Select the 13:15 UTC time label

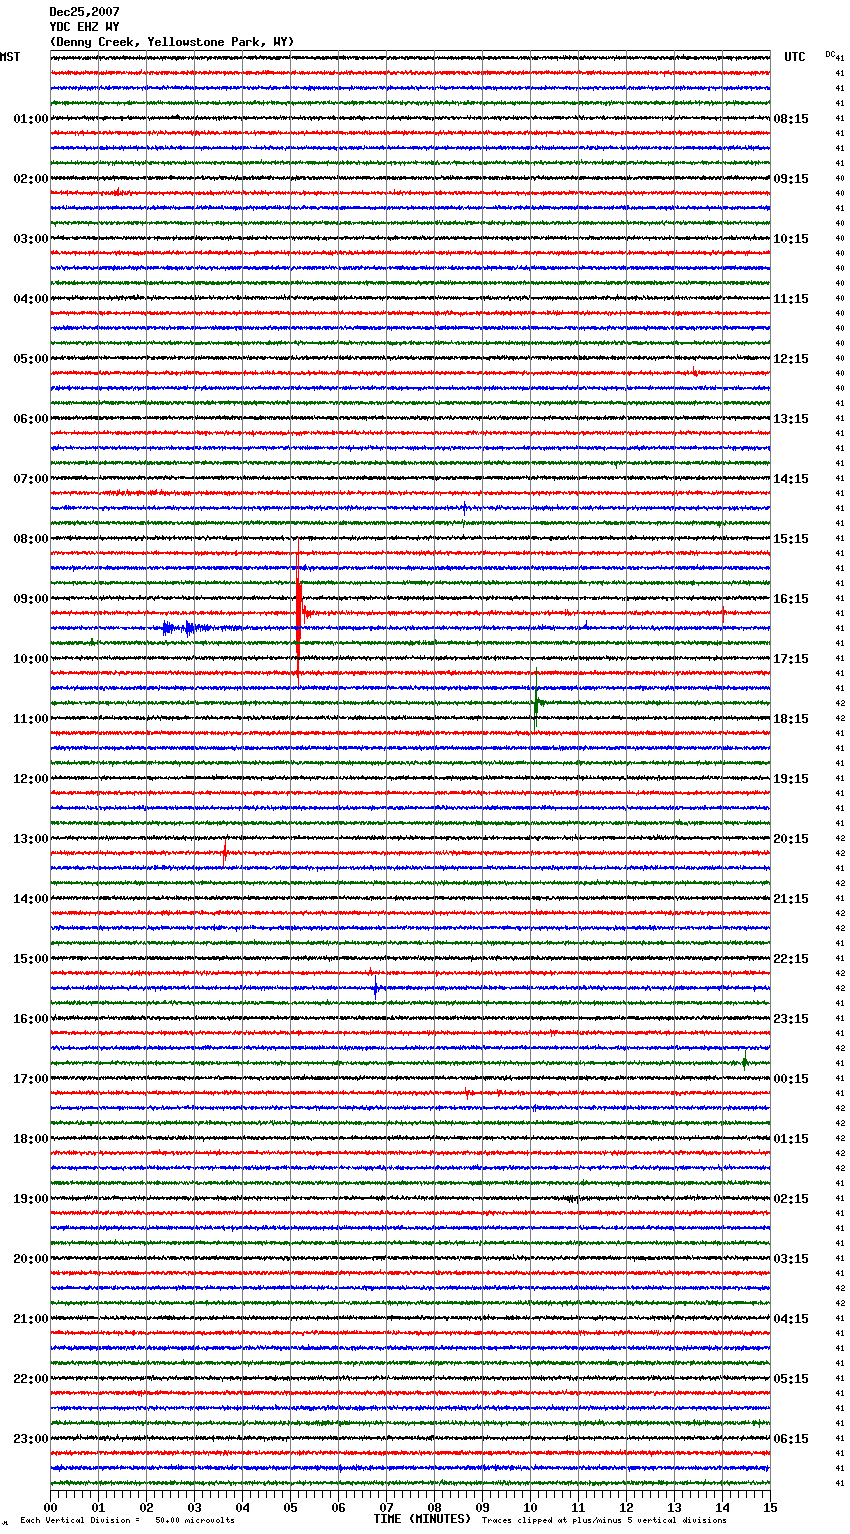[791, 419]
